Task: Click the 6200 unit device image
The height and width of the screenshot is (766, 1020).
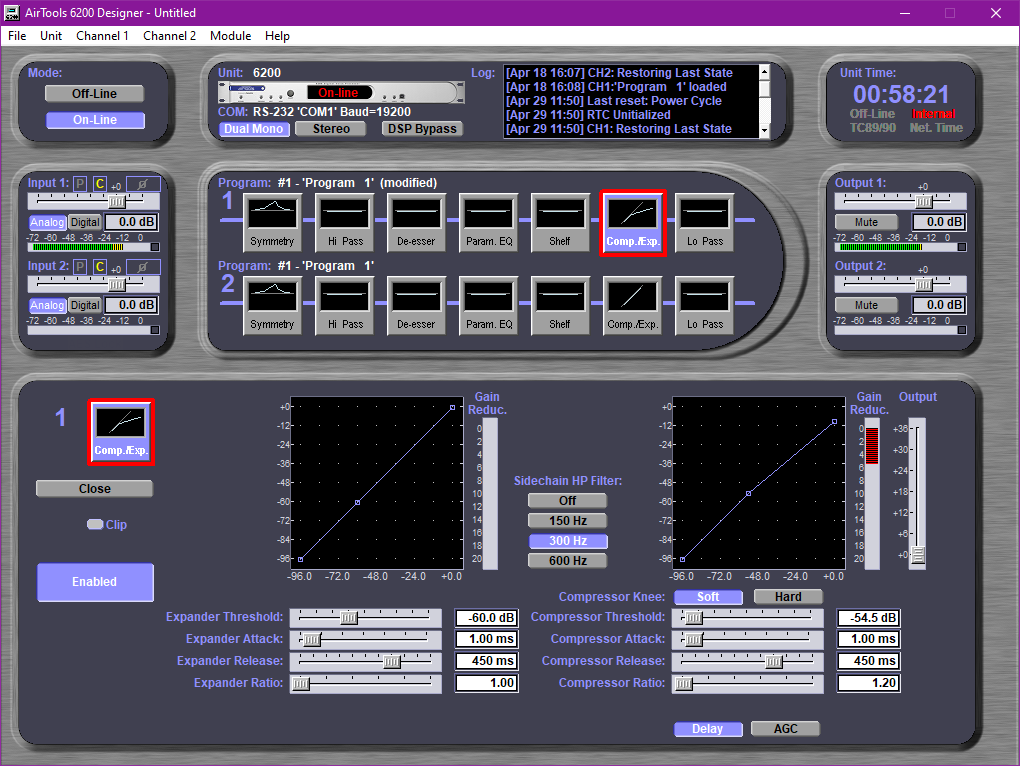Action: point(342,93)
